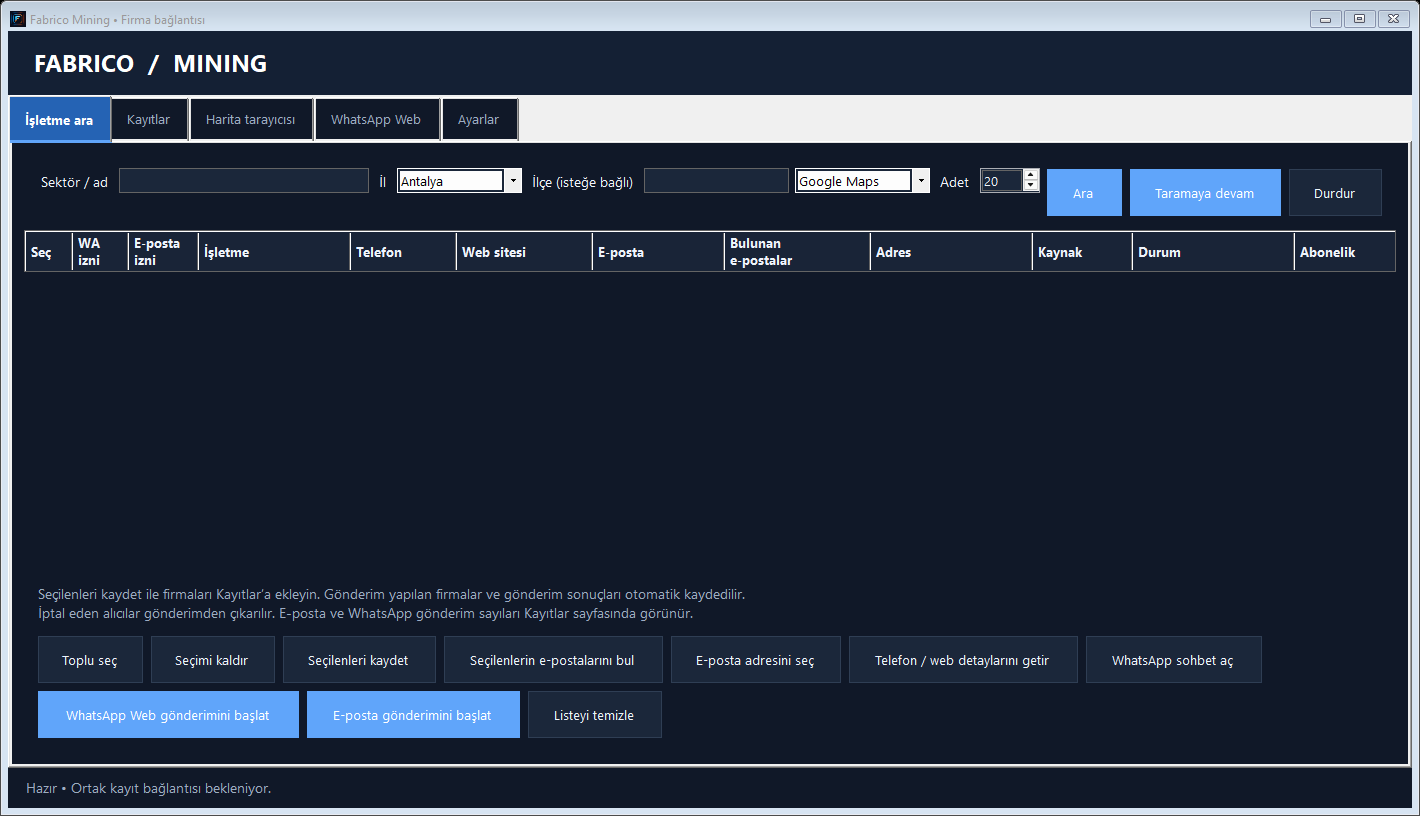1420x816 pixels.
Task: Click Listeyi temizle button
Action: 594,715
